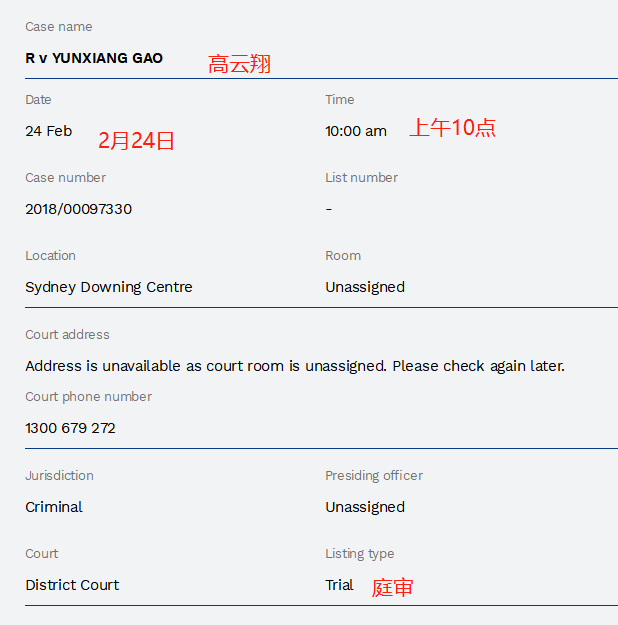Viewport: 618px width, 625px height.
Task: Click the Presiding officer label
Action: [374, 476]
